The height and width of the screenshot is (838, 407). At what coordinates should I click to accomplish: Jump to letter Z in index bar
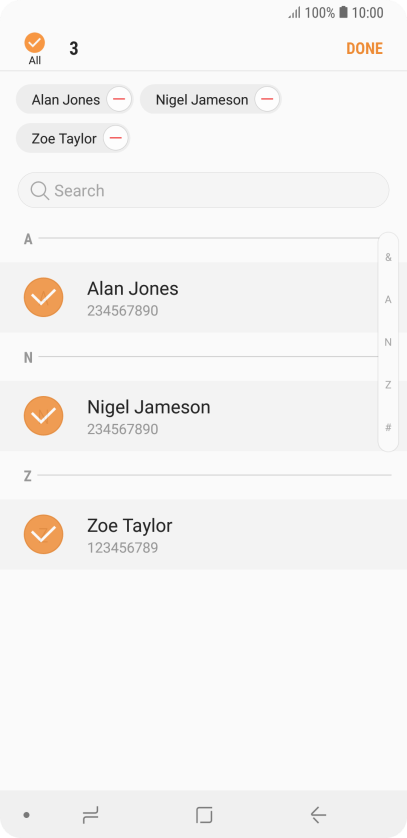coord(388,385)
